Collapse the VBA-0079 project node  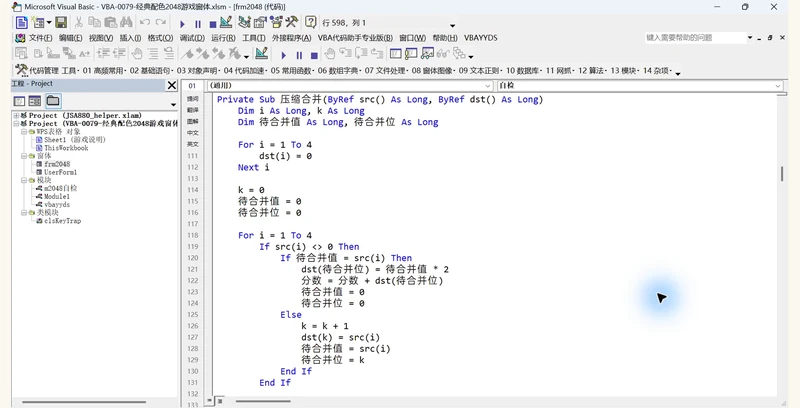(x=16, y=124)
